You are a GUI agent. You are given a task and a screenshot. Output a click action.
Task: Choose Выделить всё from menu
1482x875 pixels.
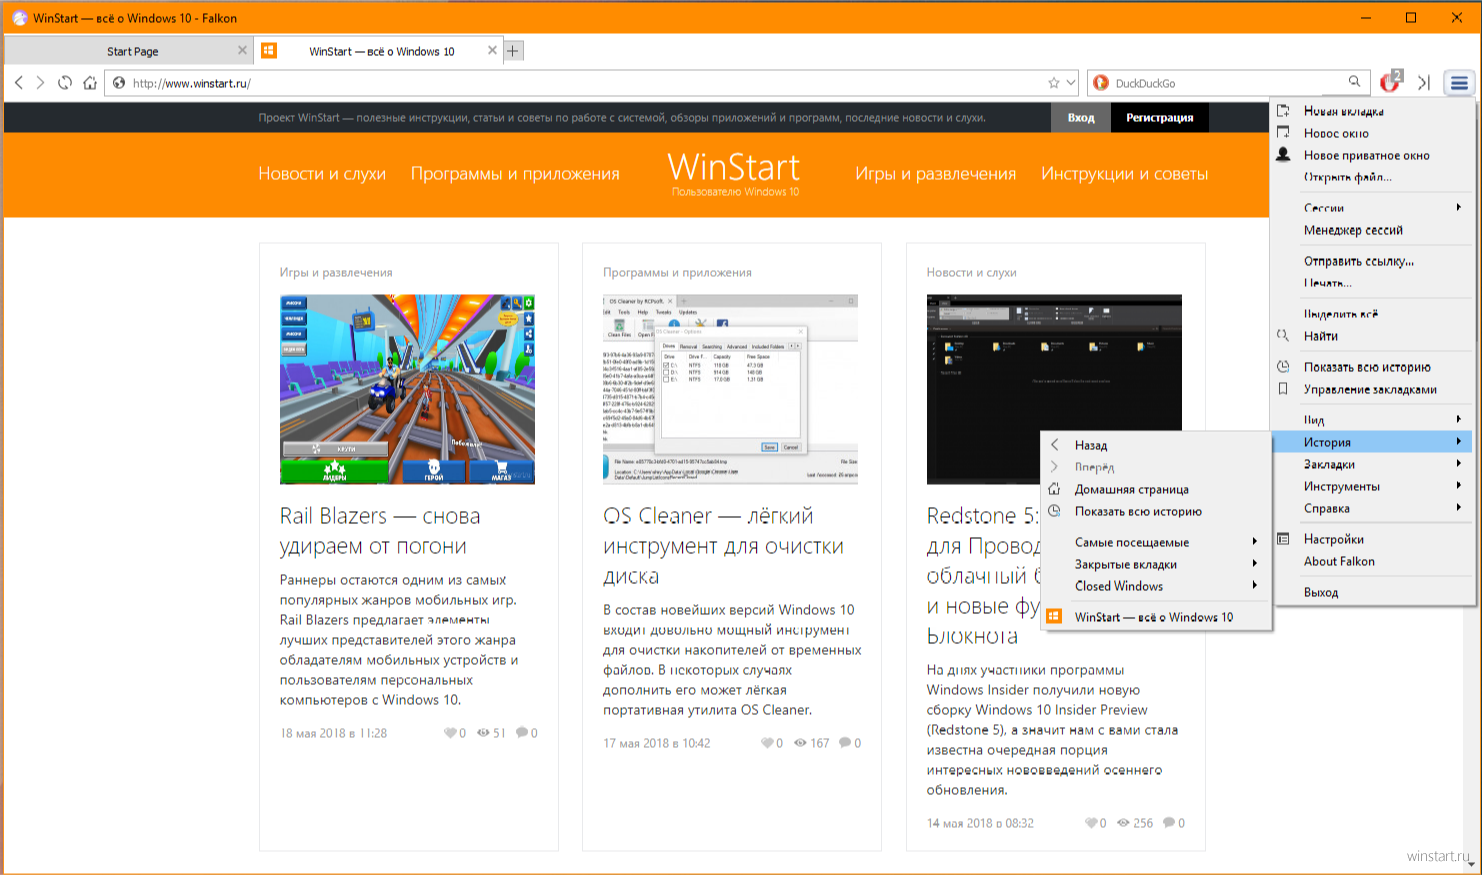tap(1375, 314)
